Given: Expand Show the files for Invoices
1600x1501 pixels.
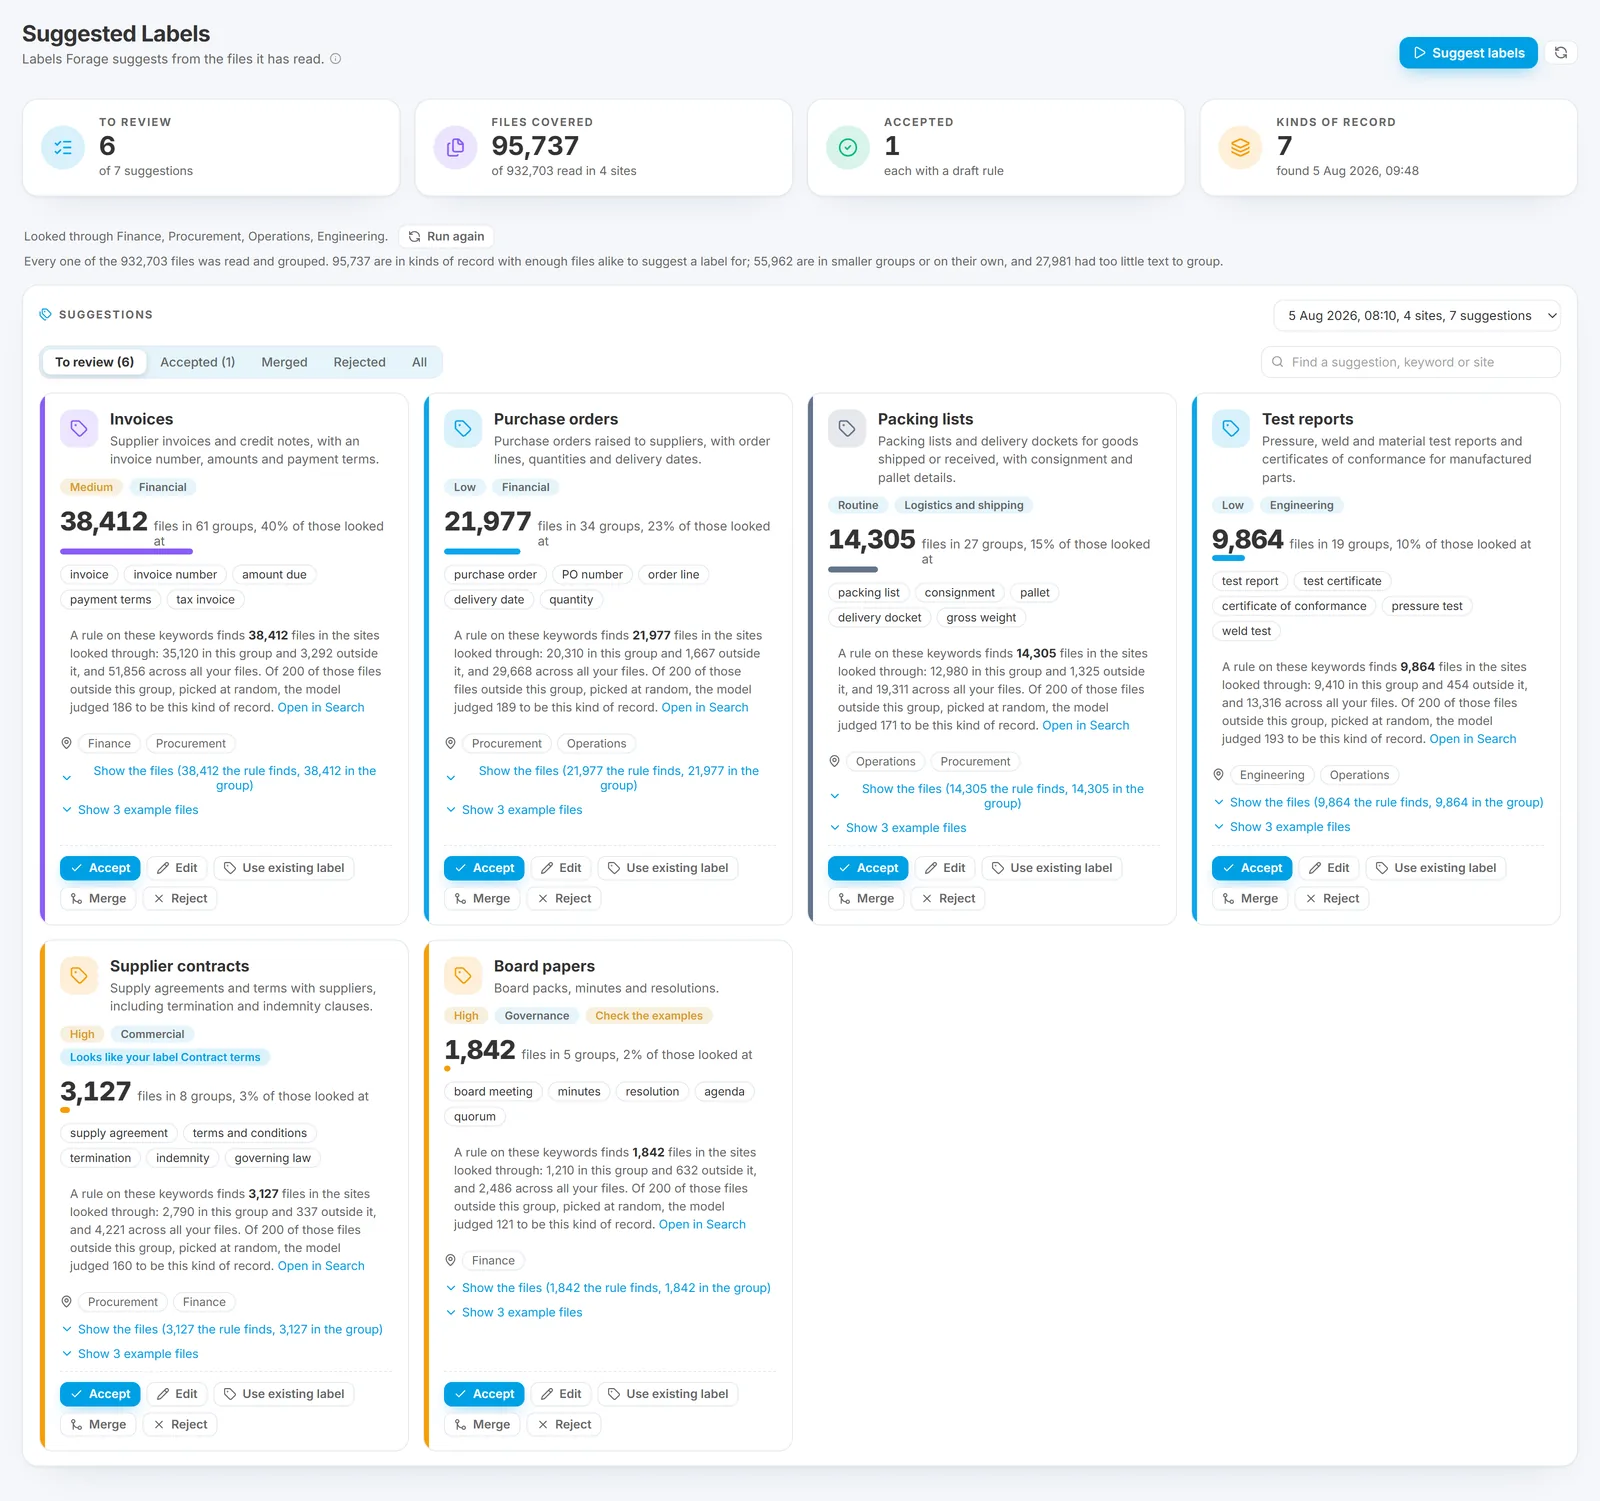Looking at the screenshot, I should 226,778.
